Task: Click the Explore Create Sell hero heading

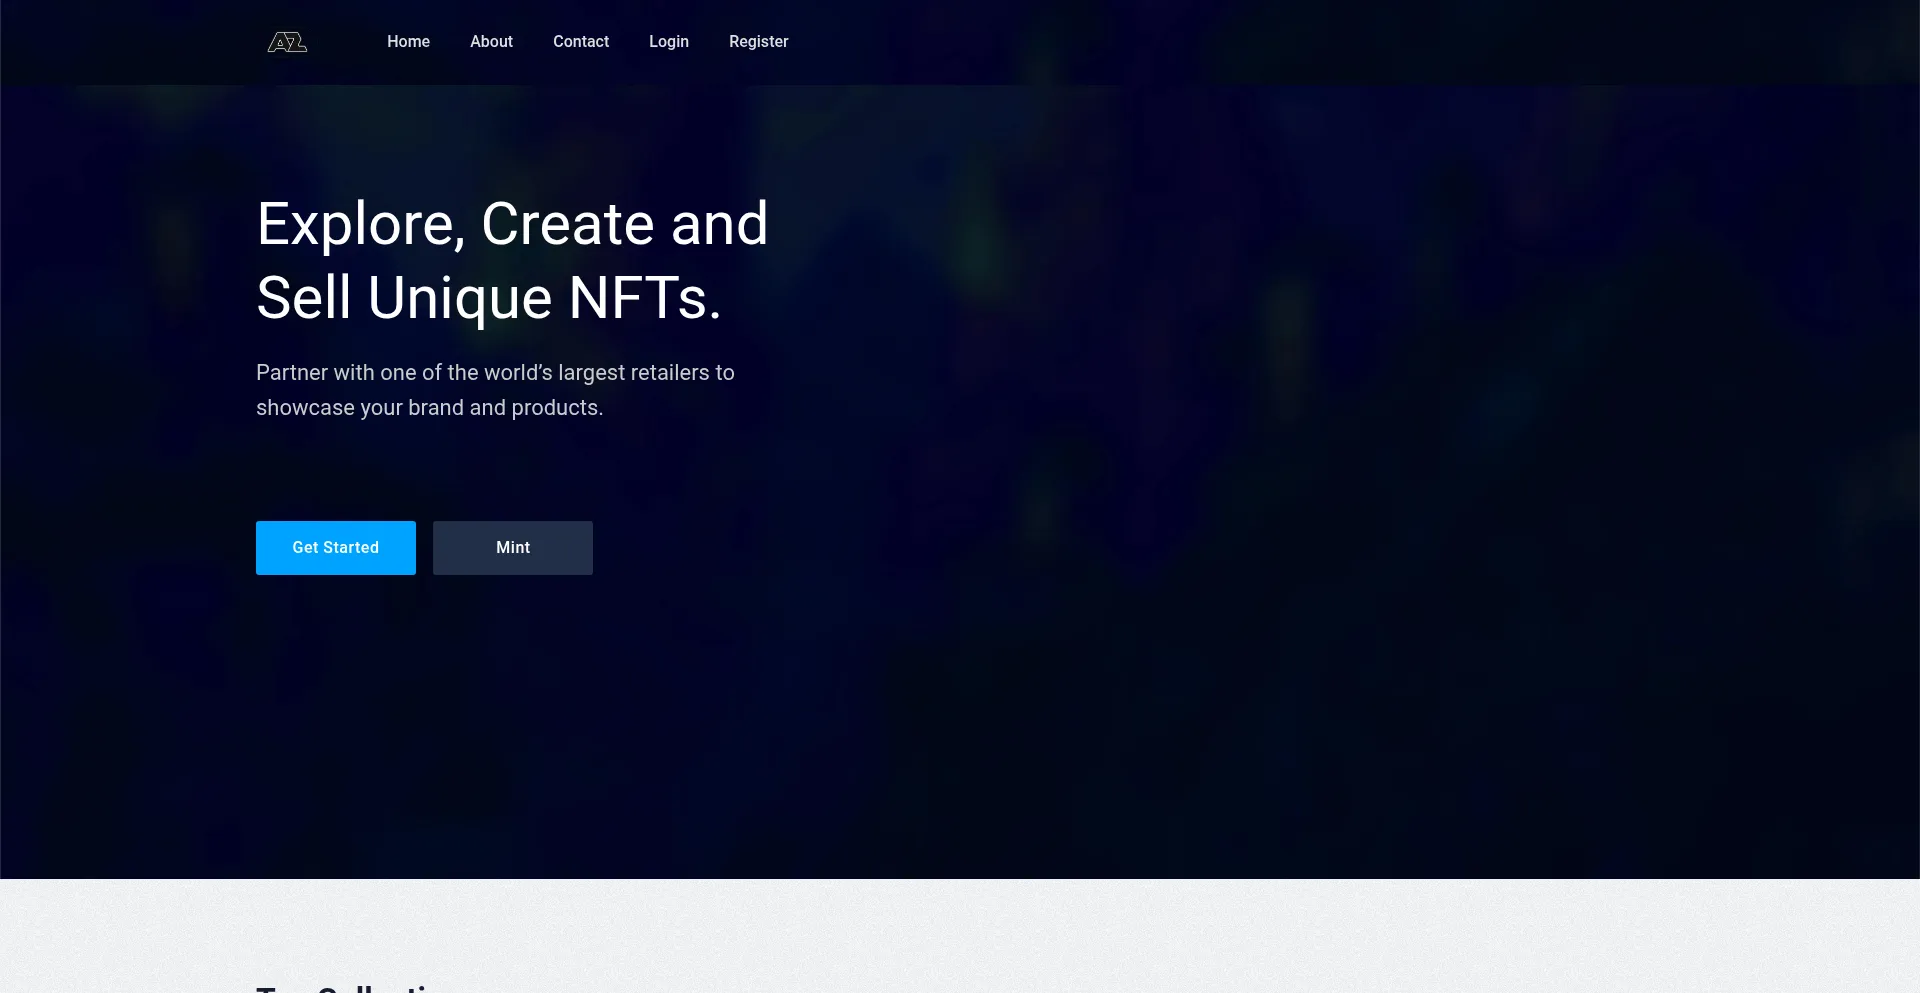Action: (512, 260)
